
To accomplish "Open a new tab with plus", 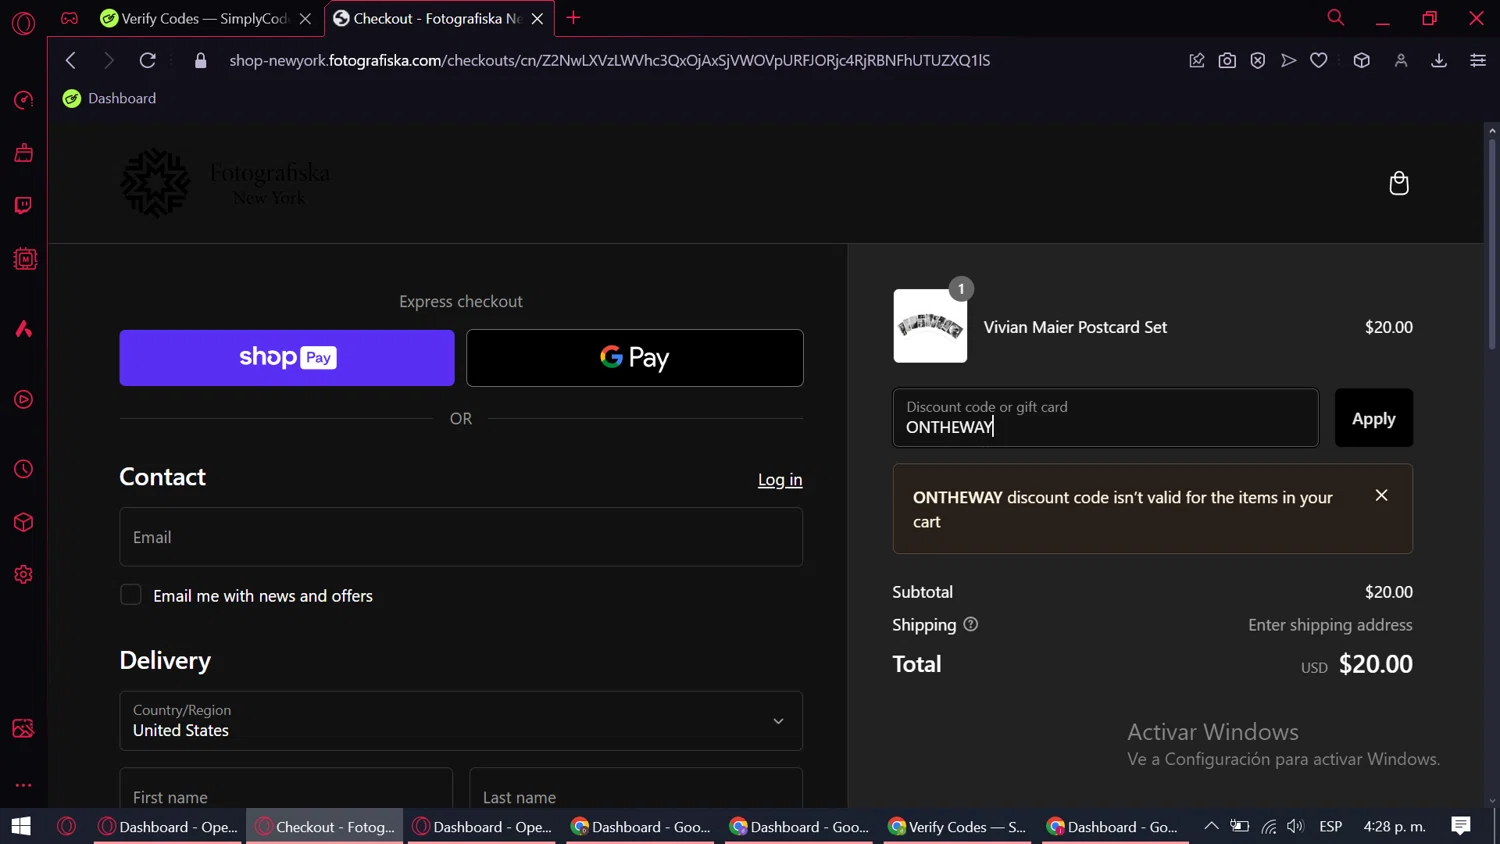I will [573, 18].
